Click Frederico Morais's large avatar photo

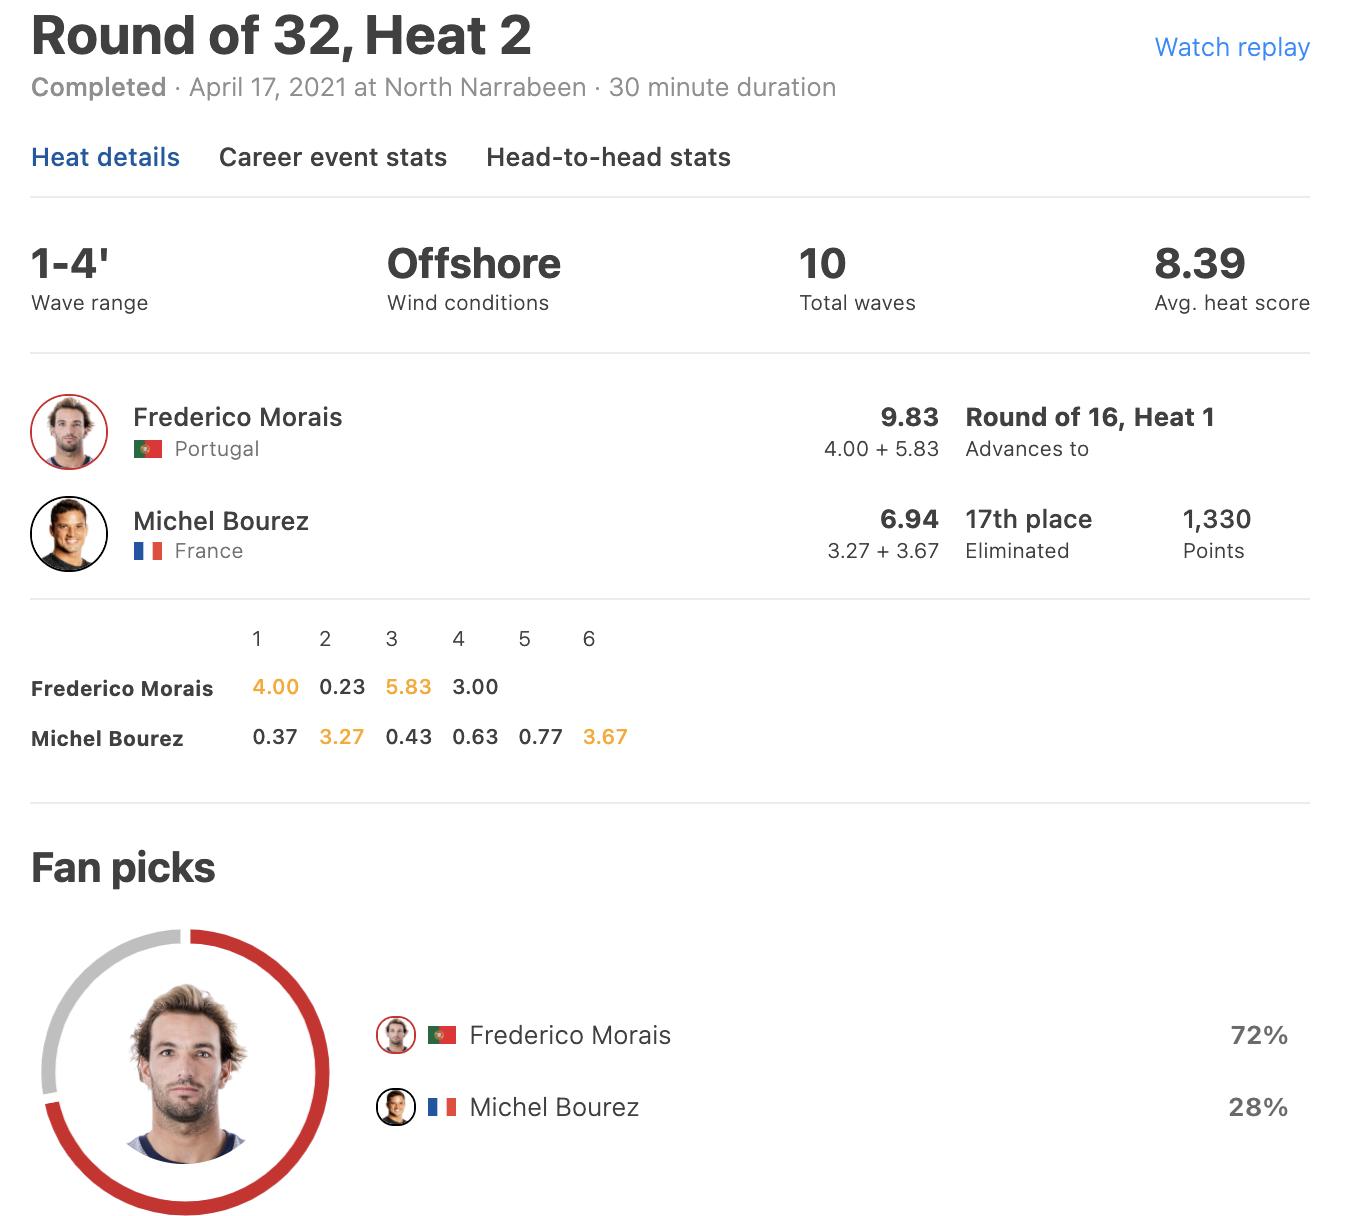[x=69, y=432]
